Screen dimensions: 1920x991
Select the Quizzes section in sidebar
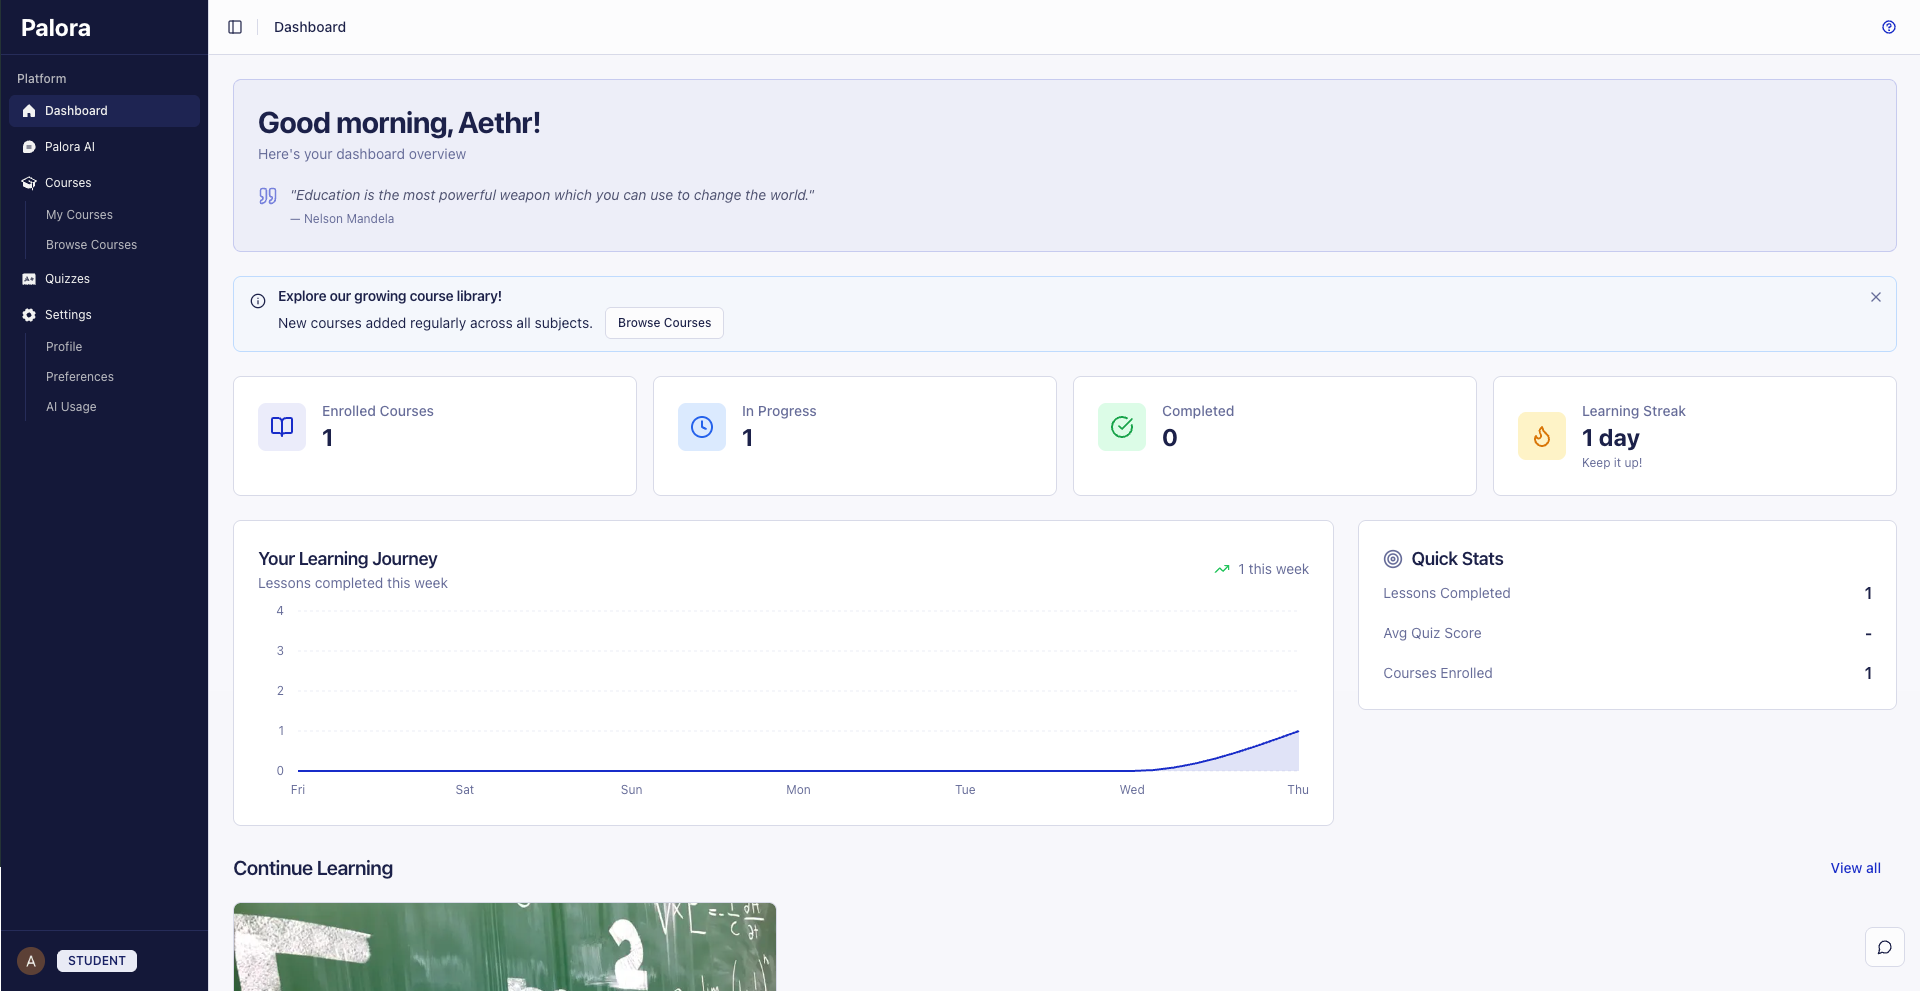pos(67,279)
